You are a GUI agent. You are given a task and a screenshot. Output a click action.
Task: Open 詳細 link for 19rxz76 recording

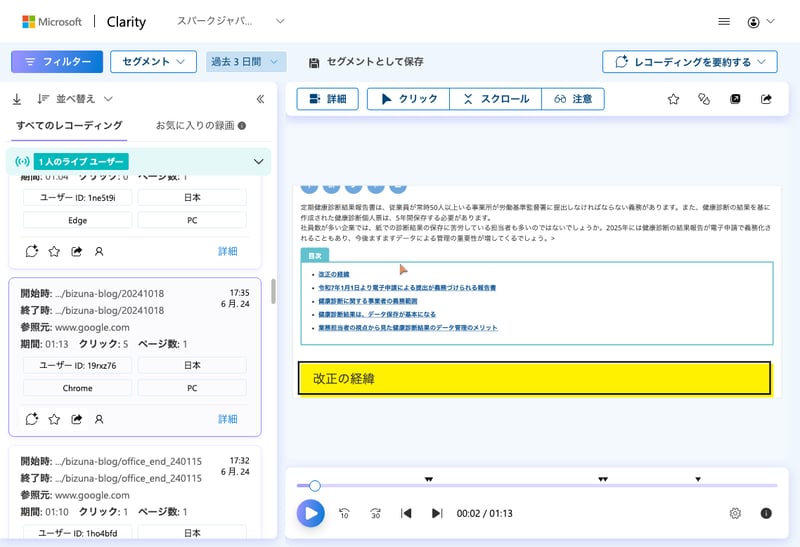[228, 419]
